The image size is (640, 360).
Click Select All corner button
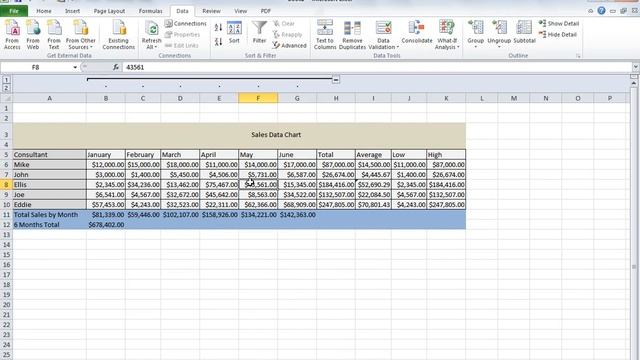tap(6, 98)
